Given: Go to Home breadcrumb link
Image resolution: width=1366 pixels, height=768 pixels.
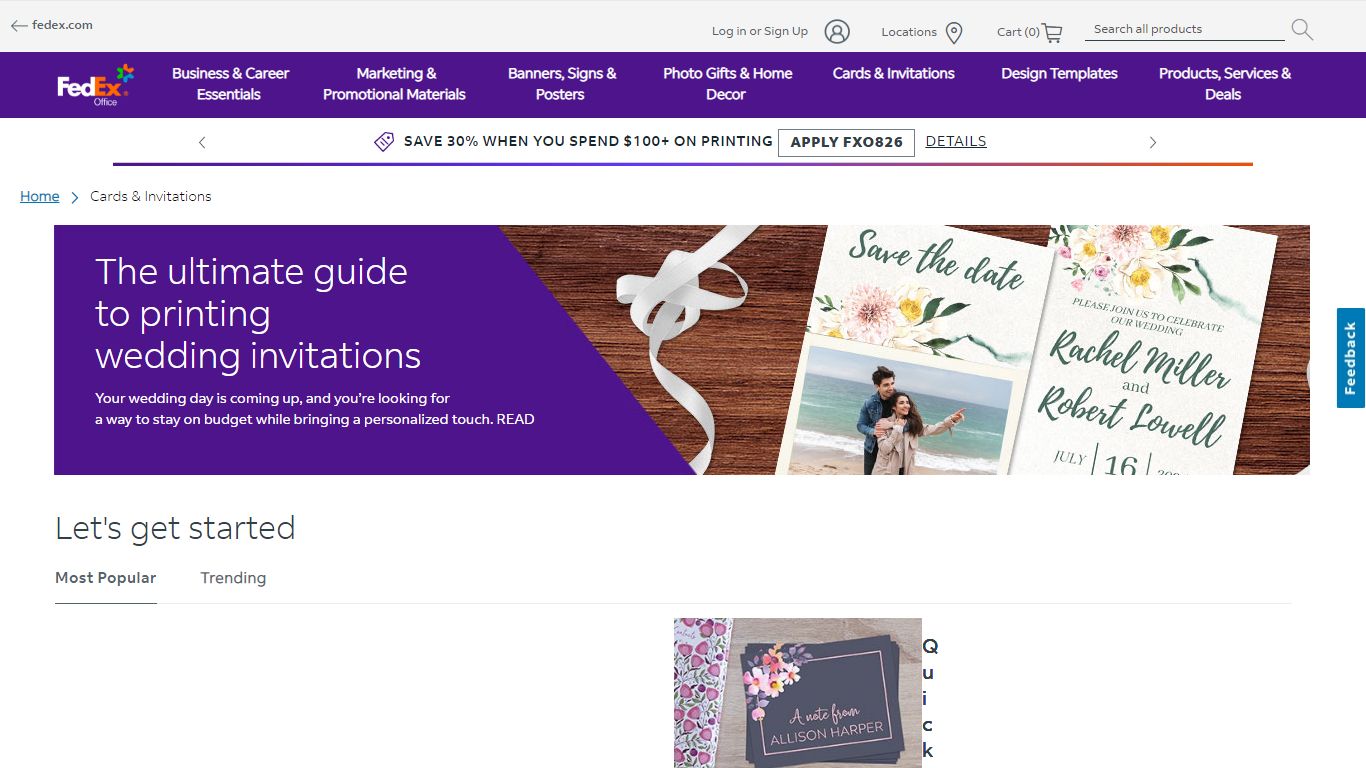Looking at the screenshot, I should 40,196.
